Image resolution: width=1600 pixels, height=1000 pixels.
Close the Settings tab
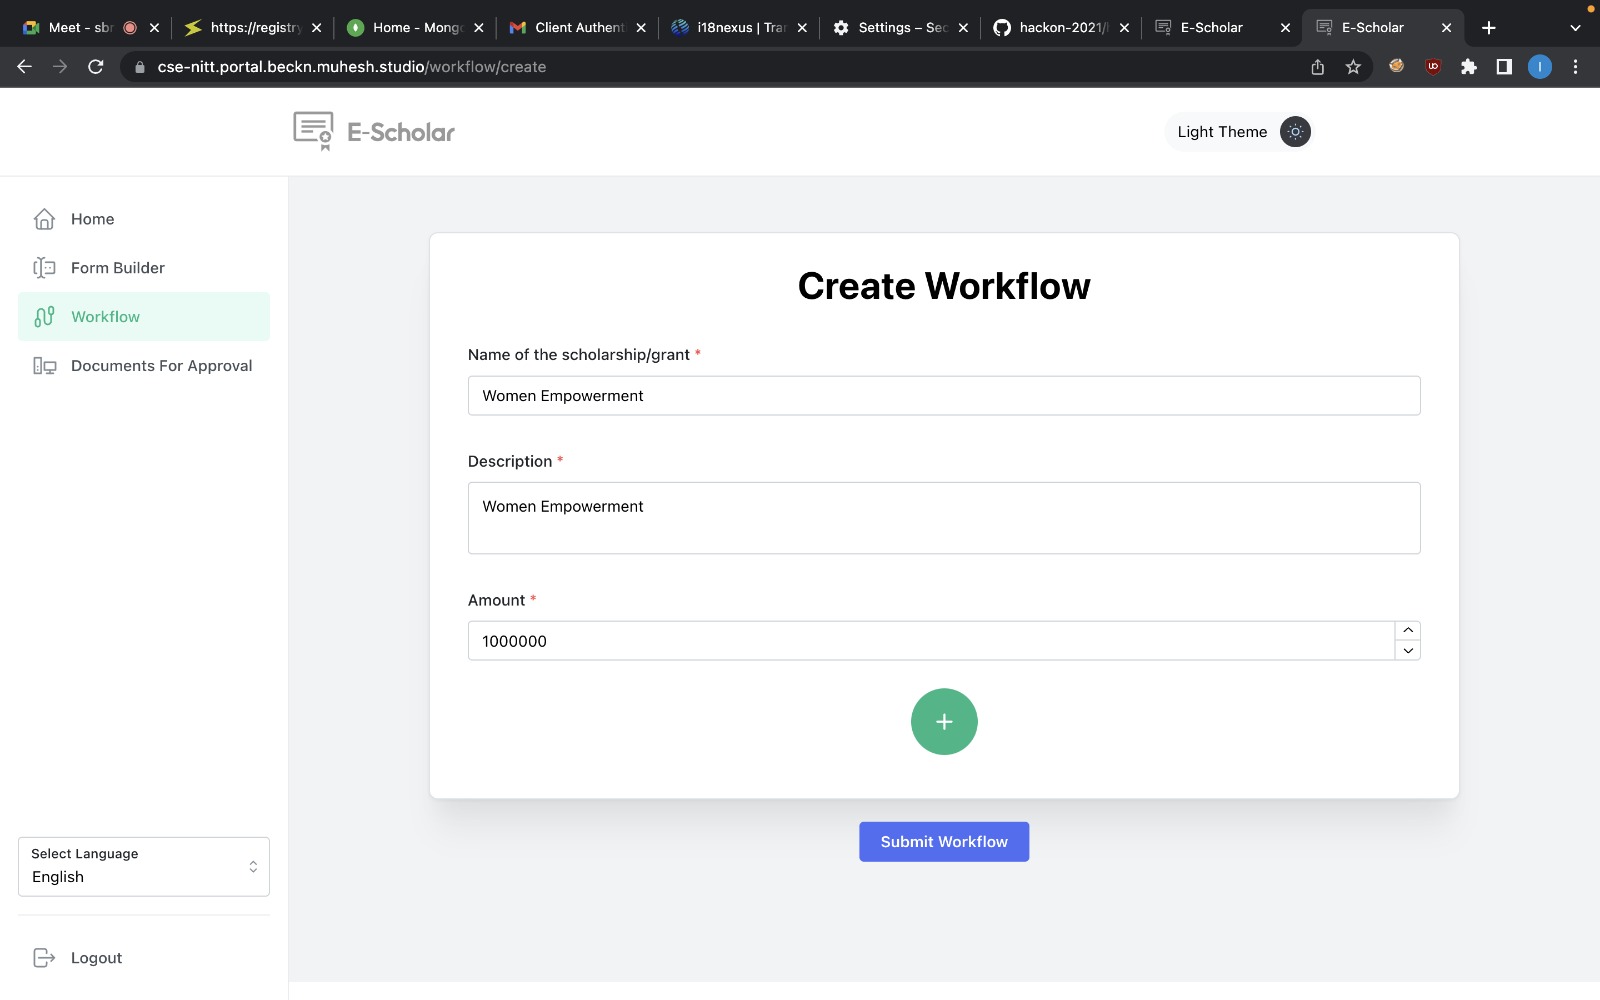963,28
